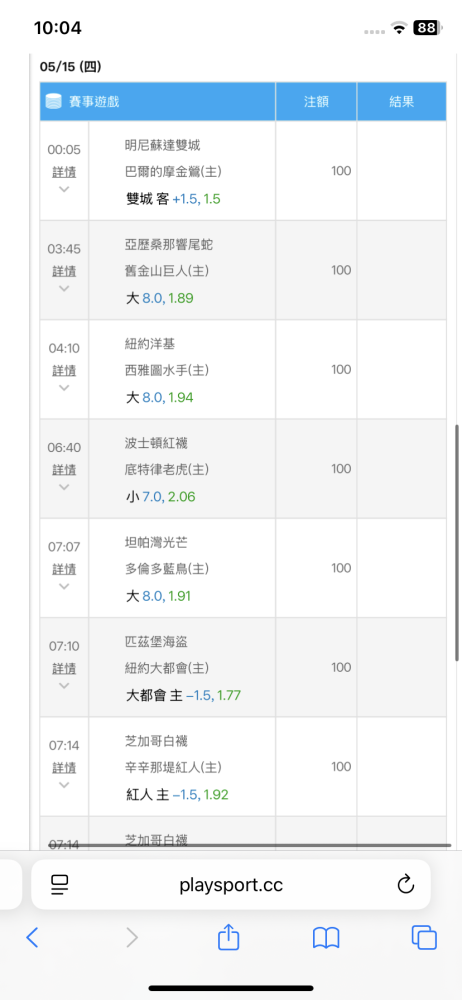Tap the Safari back arrow icon

click(x=33, y=937)
